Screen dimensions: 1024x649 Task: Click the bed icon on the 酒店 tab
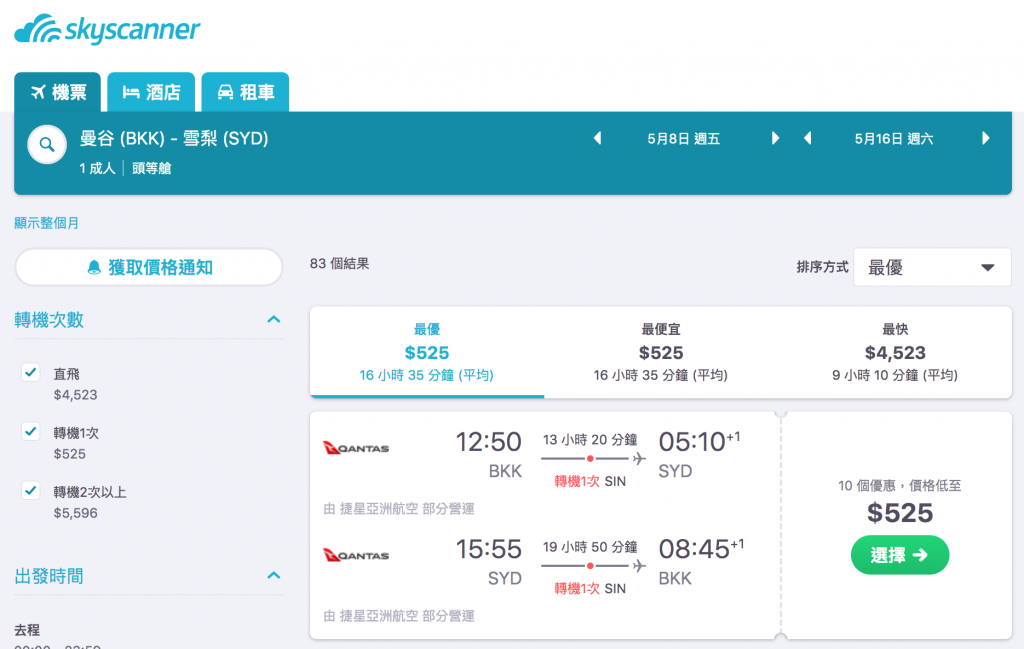tap(131, 92)
